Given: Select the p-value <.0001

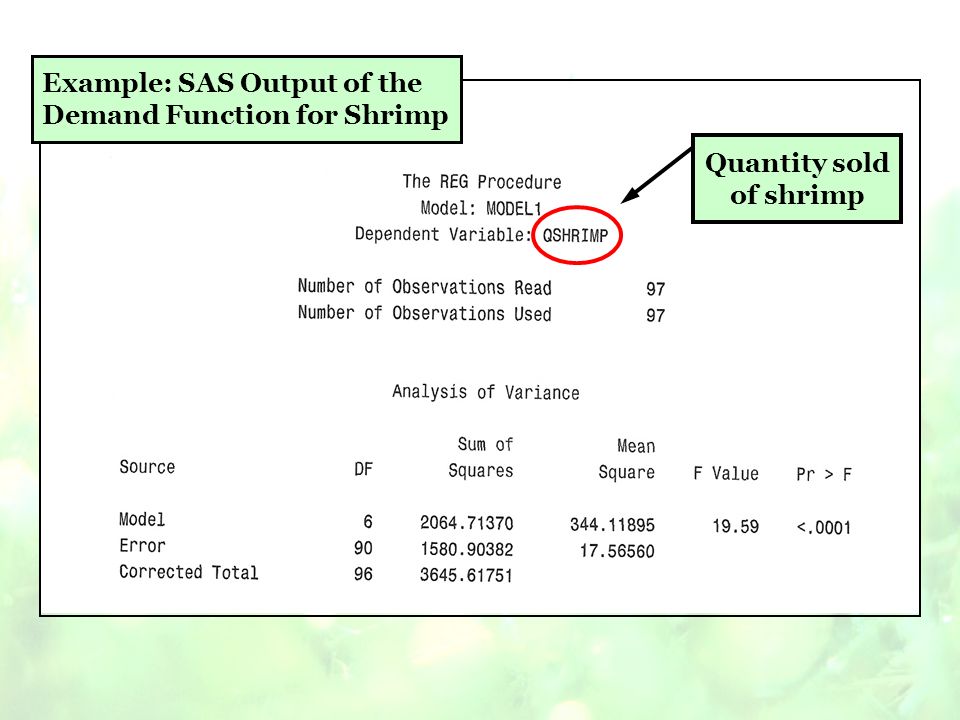Looking at the screenshot, I should pos(823,528).
